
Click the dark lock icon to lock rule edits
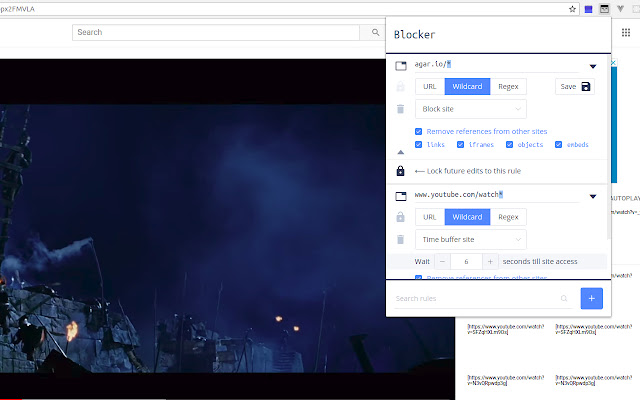tap(400, 171)
